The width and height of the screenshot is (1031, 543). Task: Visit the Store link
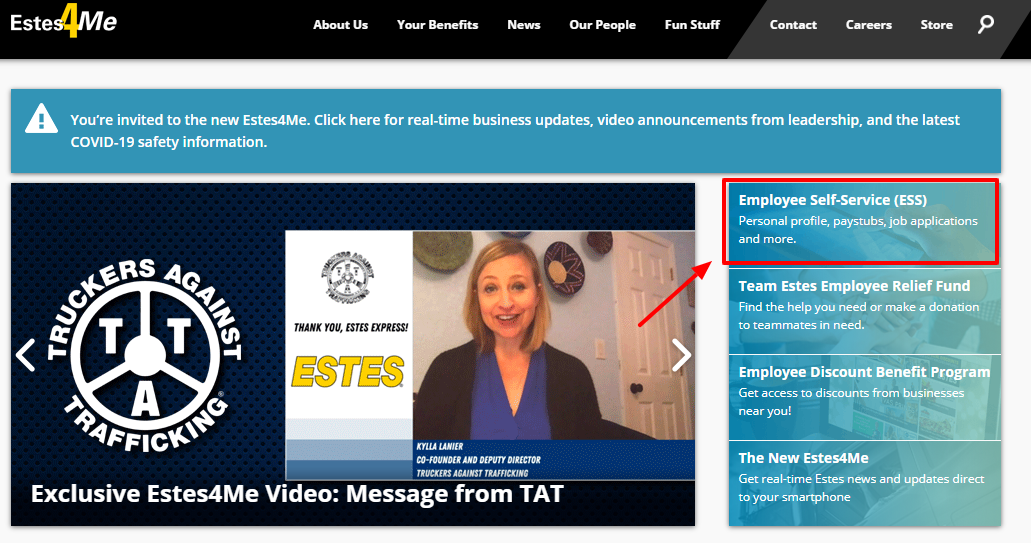[x=936, y=25]
